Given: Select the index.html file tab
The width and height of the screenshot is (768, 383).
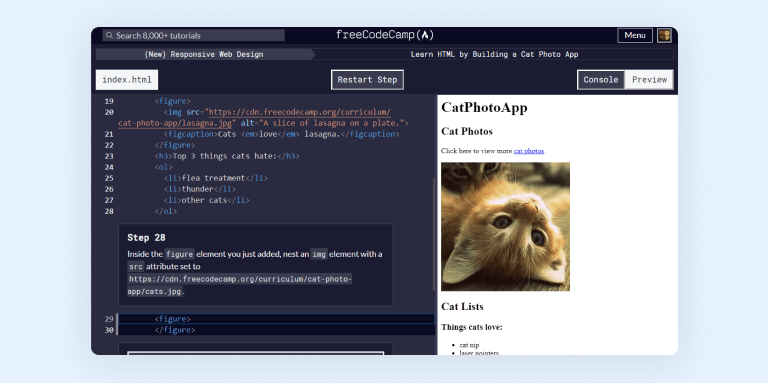Looking at the screenshot, I should 127,80.
